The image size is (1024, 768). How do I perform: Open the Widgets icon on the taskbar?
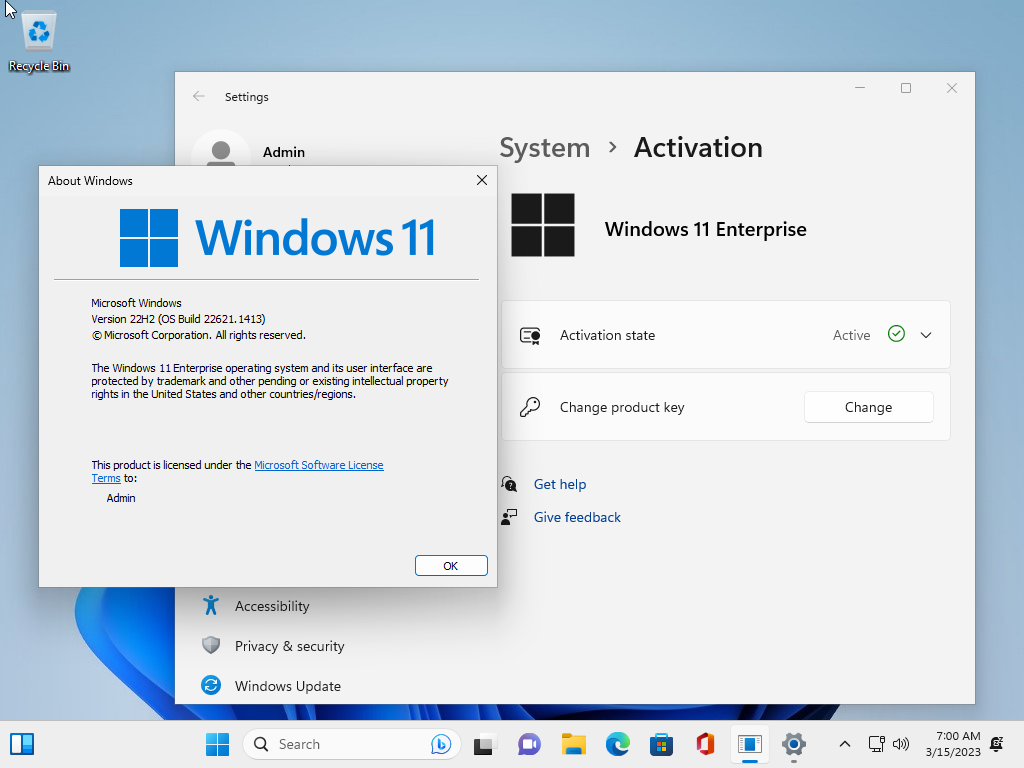tap(22, 744)
